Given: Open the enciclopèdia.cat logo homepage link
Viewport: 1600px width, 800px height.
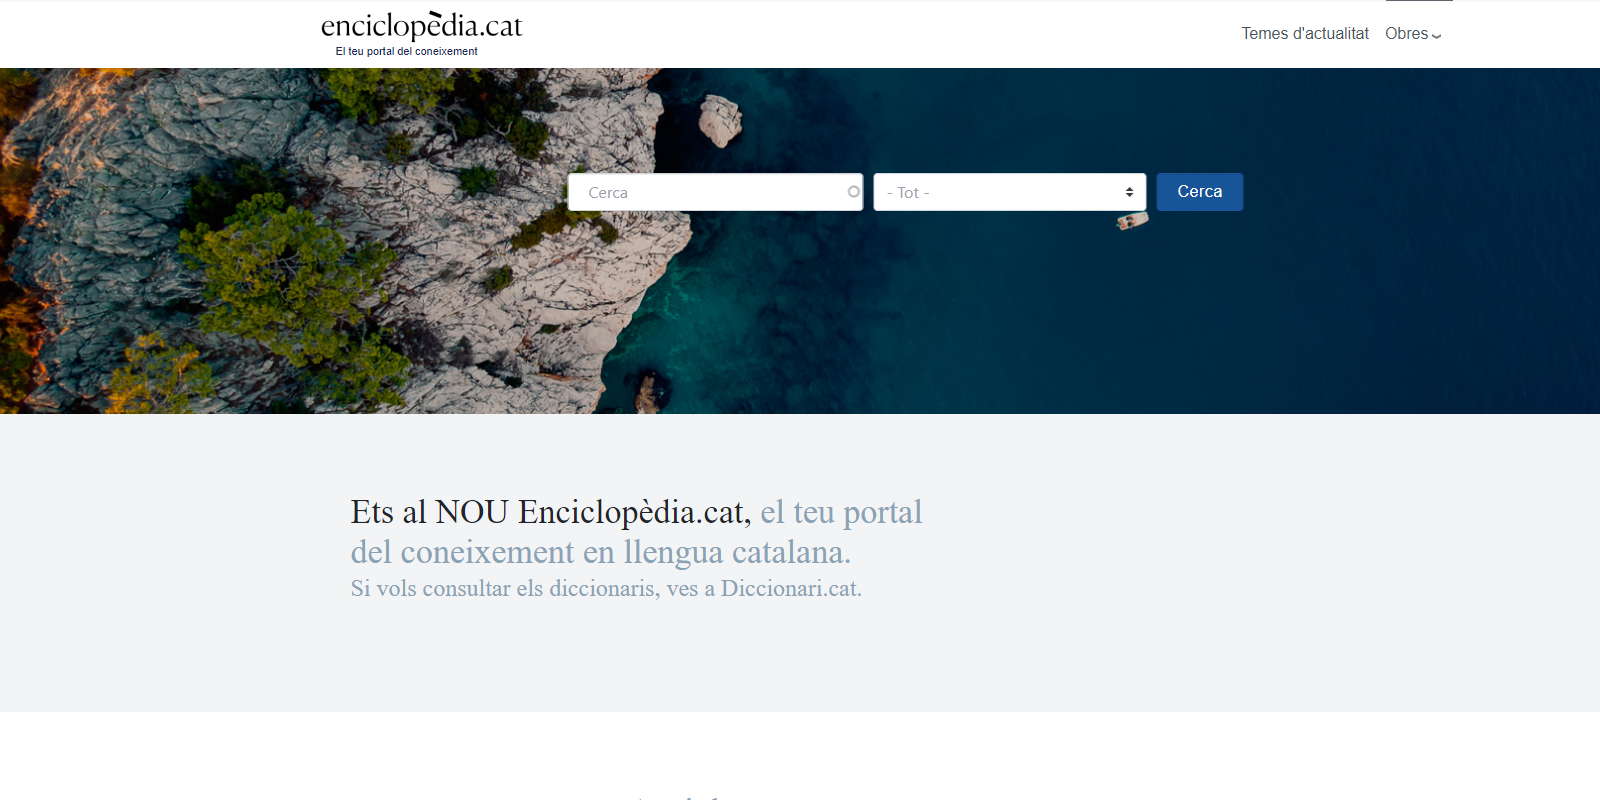Looking at the screenshot, I should 421,26.
